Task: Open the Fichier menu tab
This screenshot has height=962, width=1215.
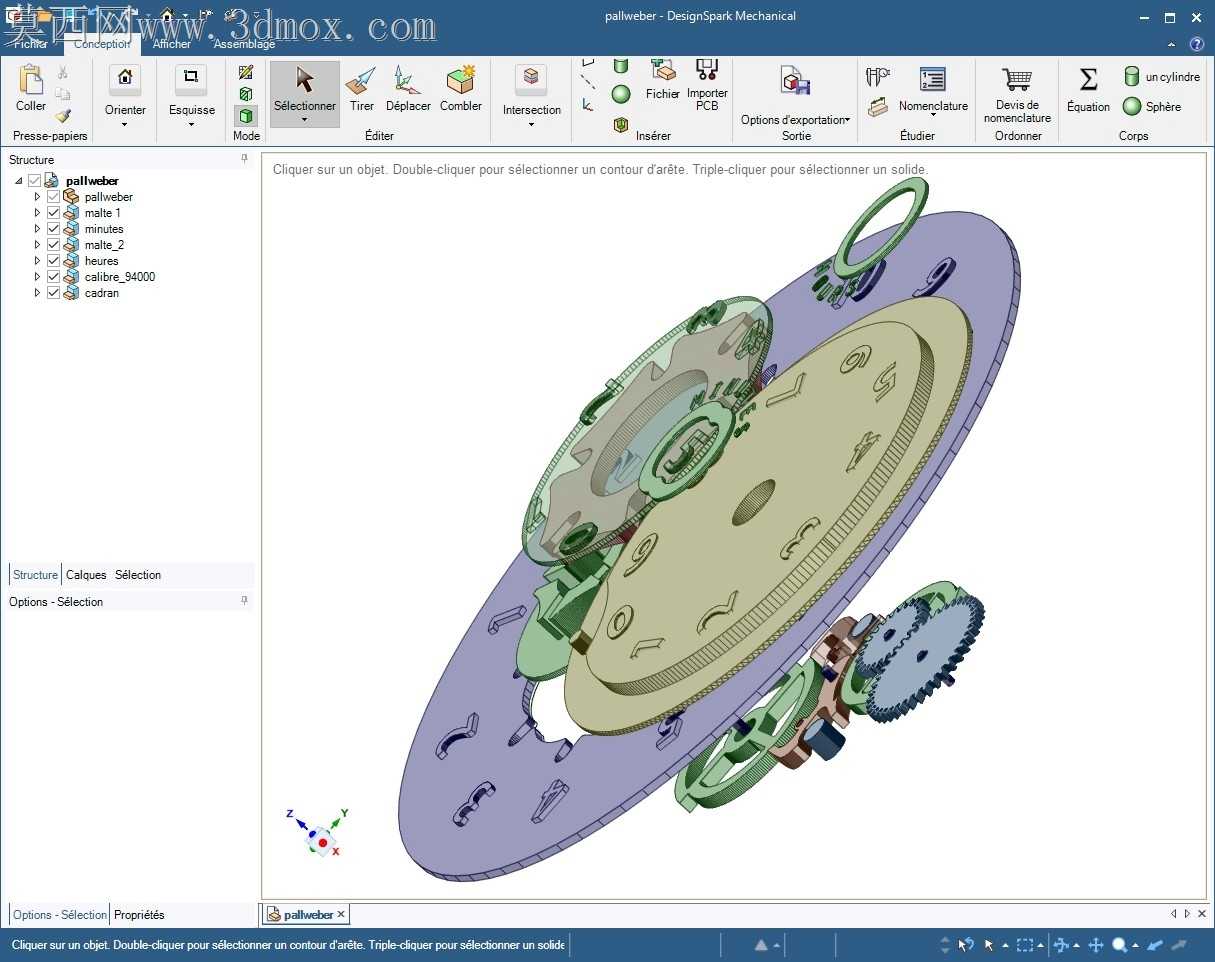Action: (x=30, y=44)
